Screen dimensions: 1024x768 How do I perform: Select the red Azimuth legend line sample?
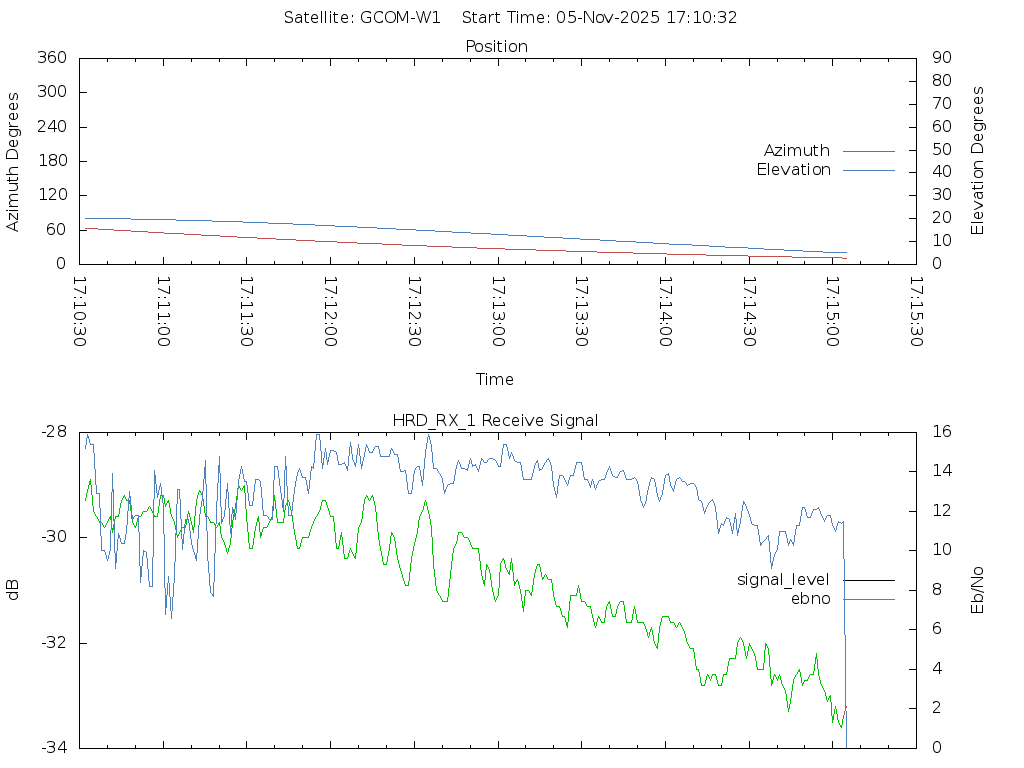click(868, 151)
